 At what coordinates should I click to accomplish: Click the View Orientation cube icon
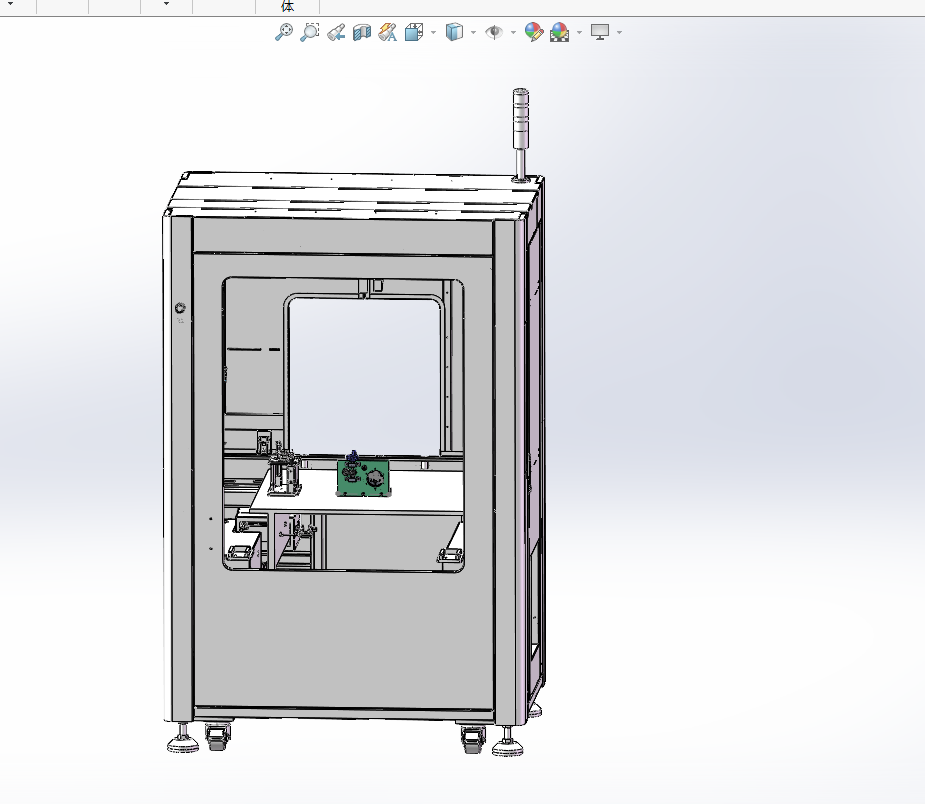pos(414,32)
